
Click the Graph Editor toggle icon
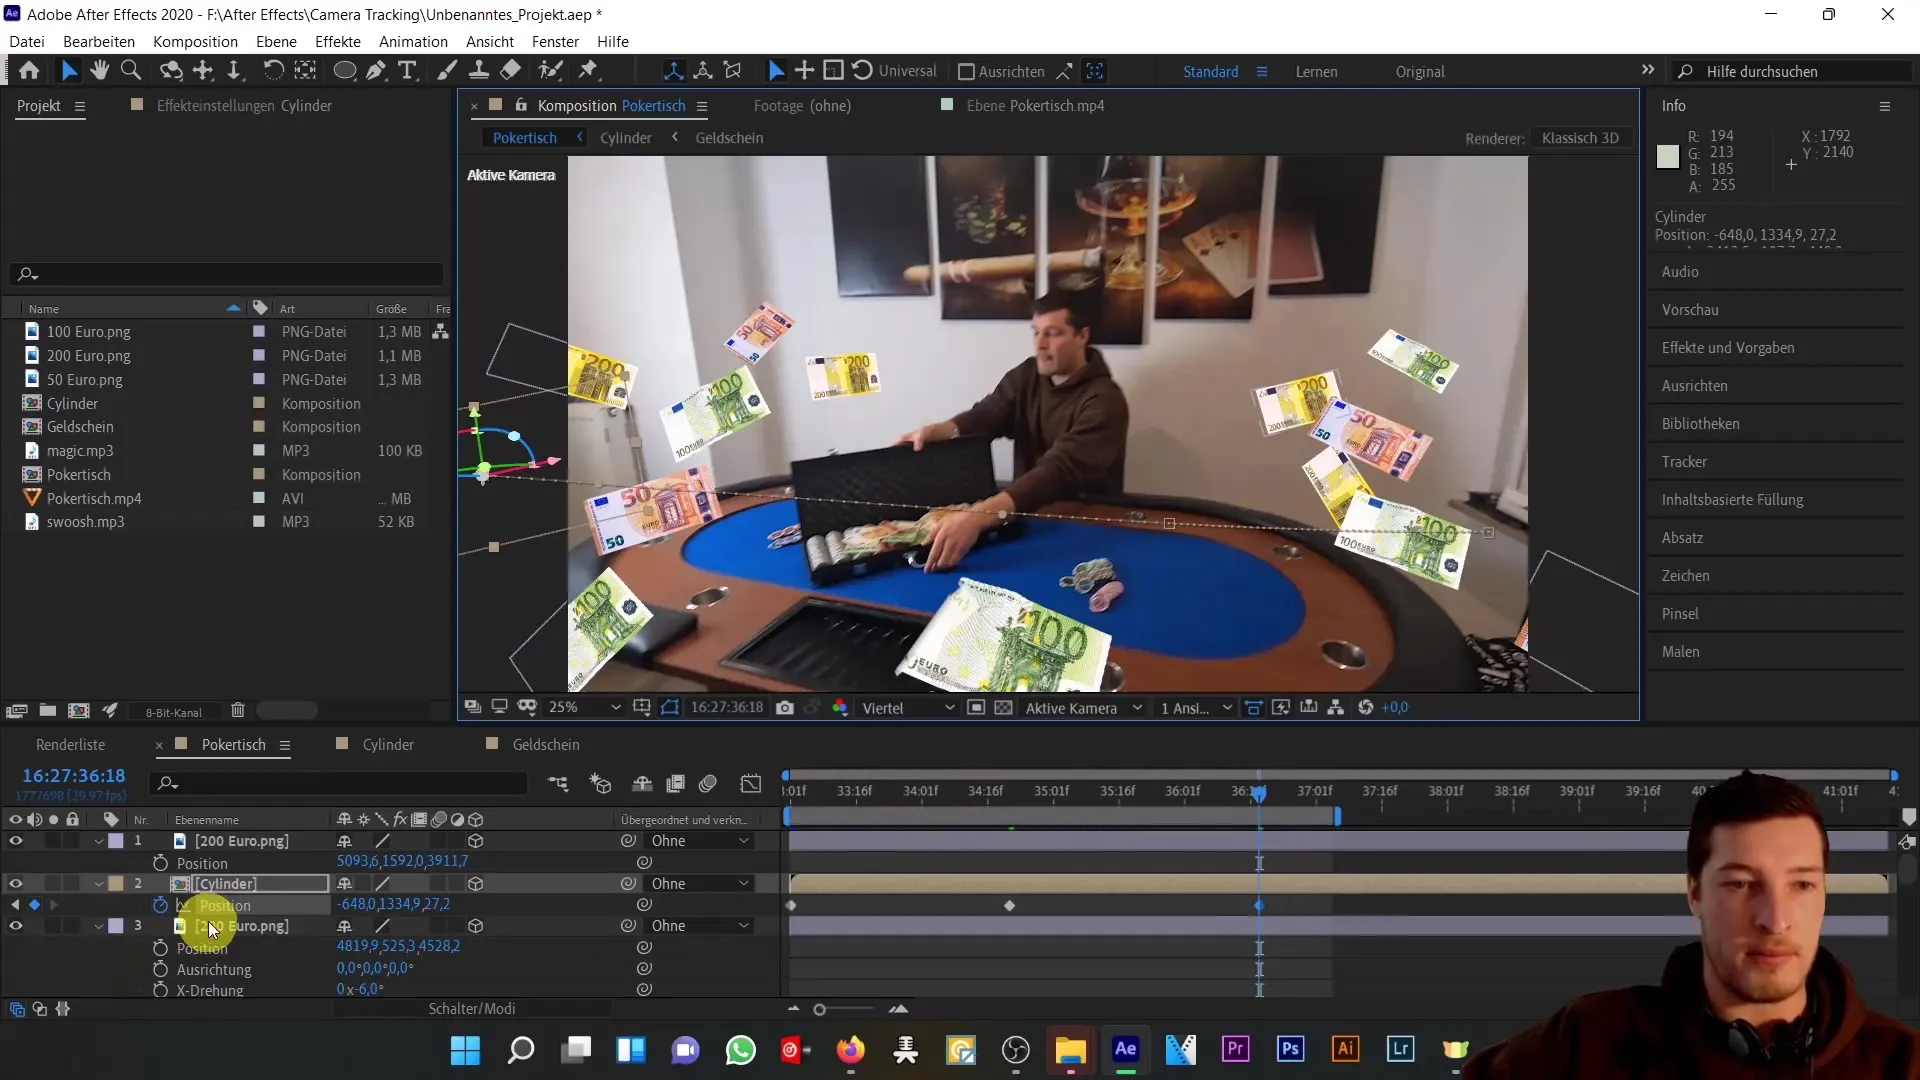coord(753,783)
